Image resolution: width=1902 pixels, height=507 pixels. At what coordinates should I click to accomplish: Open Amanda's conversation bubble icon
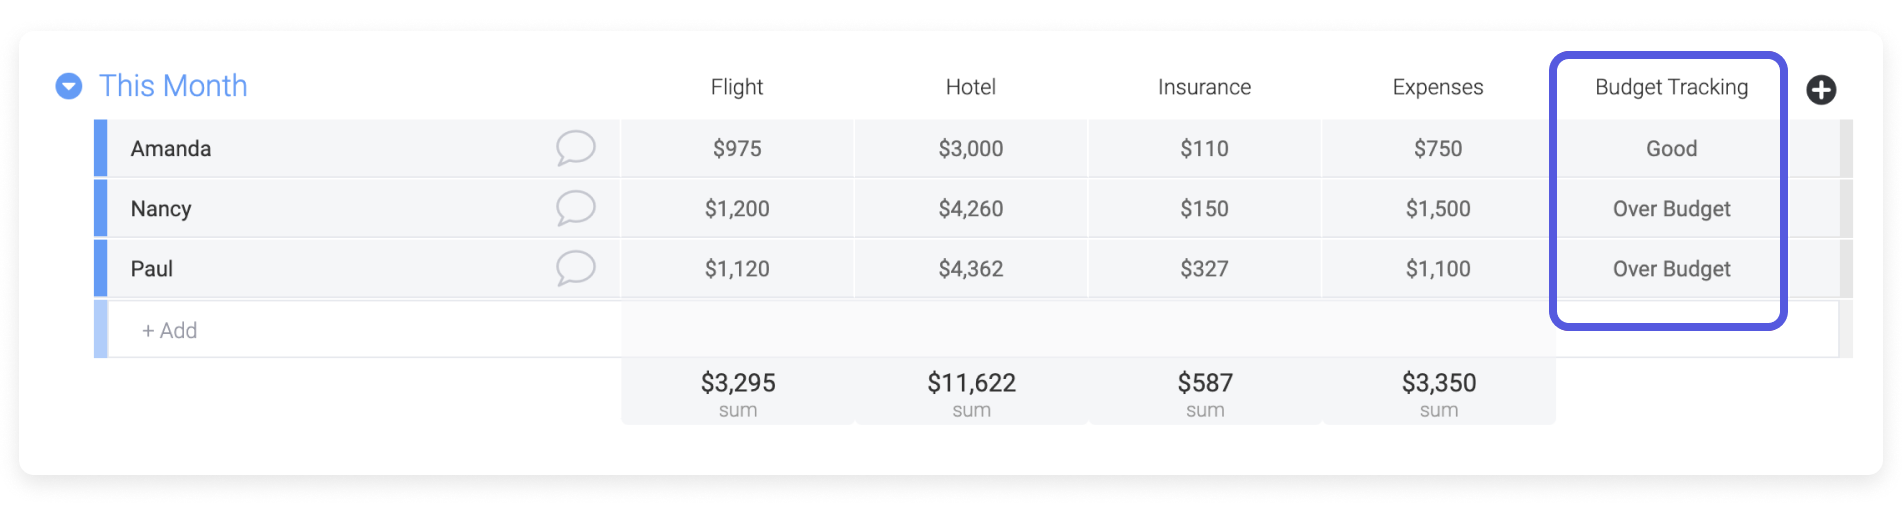click(576, 148)
